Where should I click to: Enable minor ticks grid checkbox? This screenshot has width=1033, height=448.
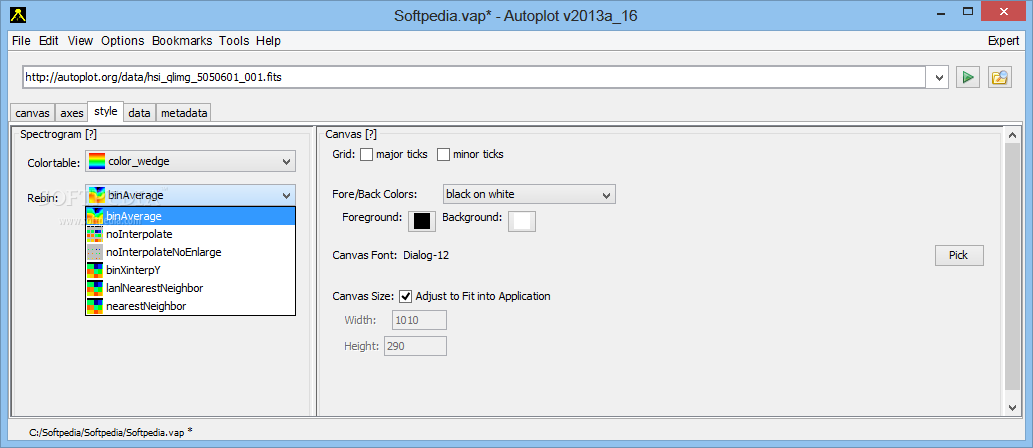pos(443,155)
